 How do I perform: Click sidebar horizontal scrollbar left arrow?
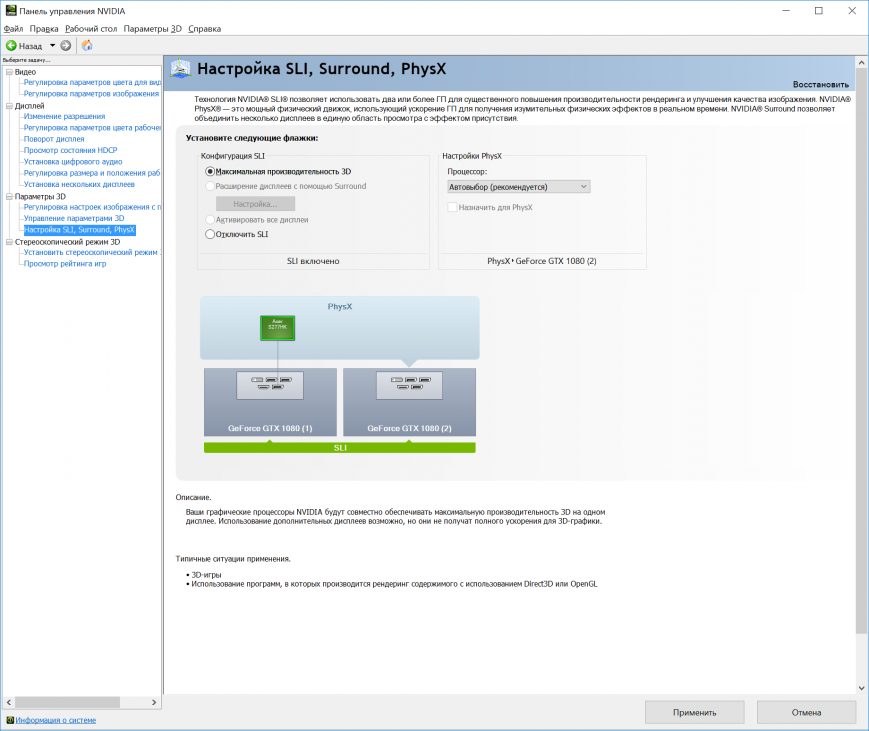coord(8,702)
